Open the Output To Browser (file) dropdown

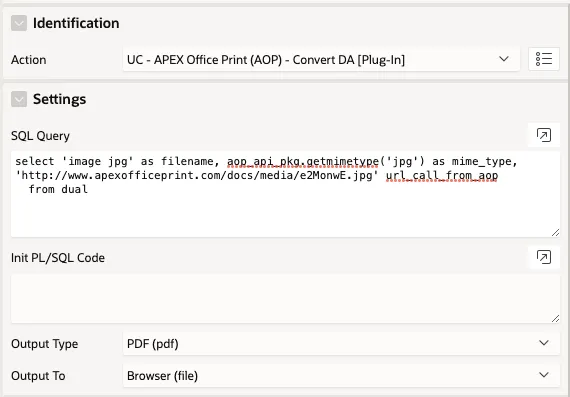[x=341, y=376]
